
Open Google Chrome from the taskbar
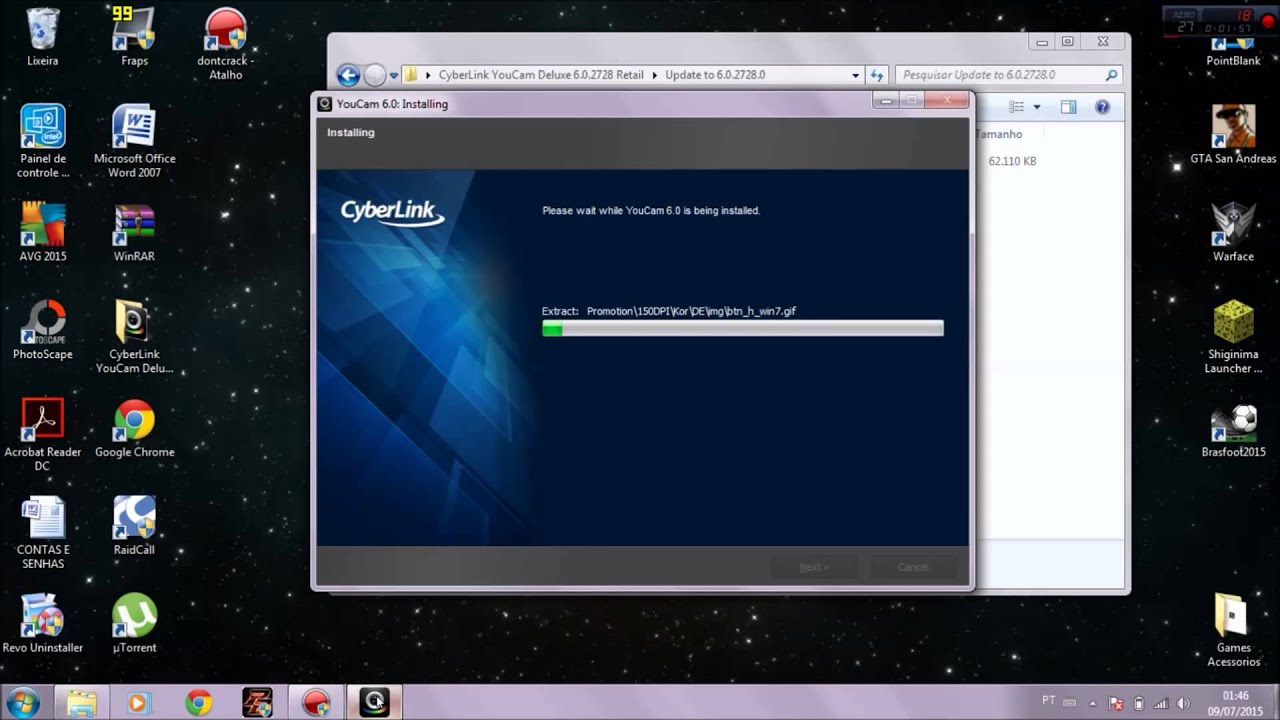(x=198, y=702)
